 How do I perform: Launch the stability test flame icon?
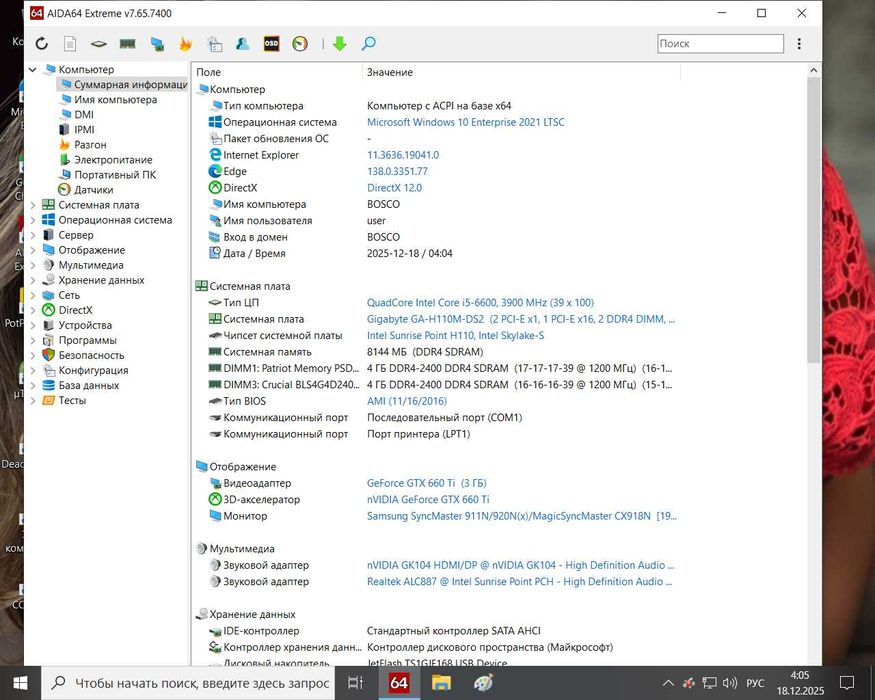(x=185, y=44)
